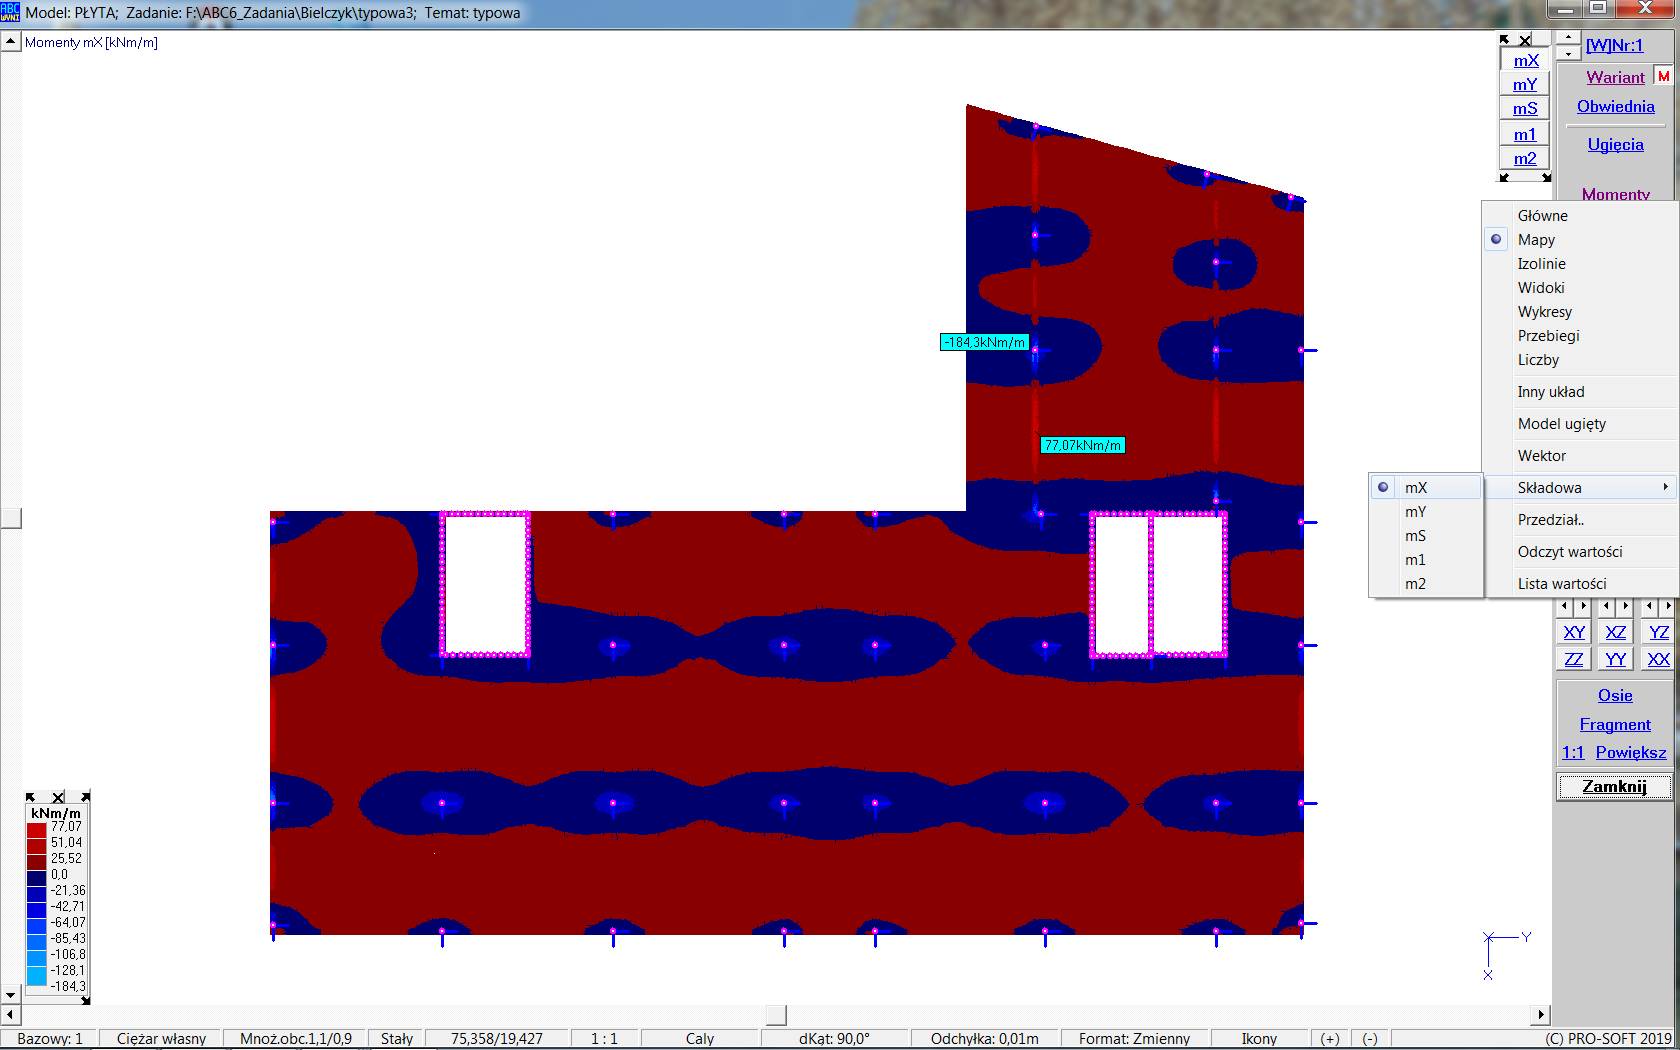The height and width of the screenshot is (1050, 1680).
Task: Open Odczyt wartości from the menu
Action: 1569,552
